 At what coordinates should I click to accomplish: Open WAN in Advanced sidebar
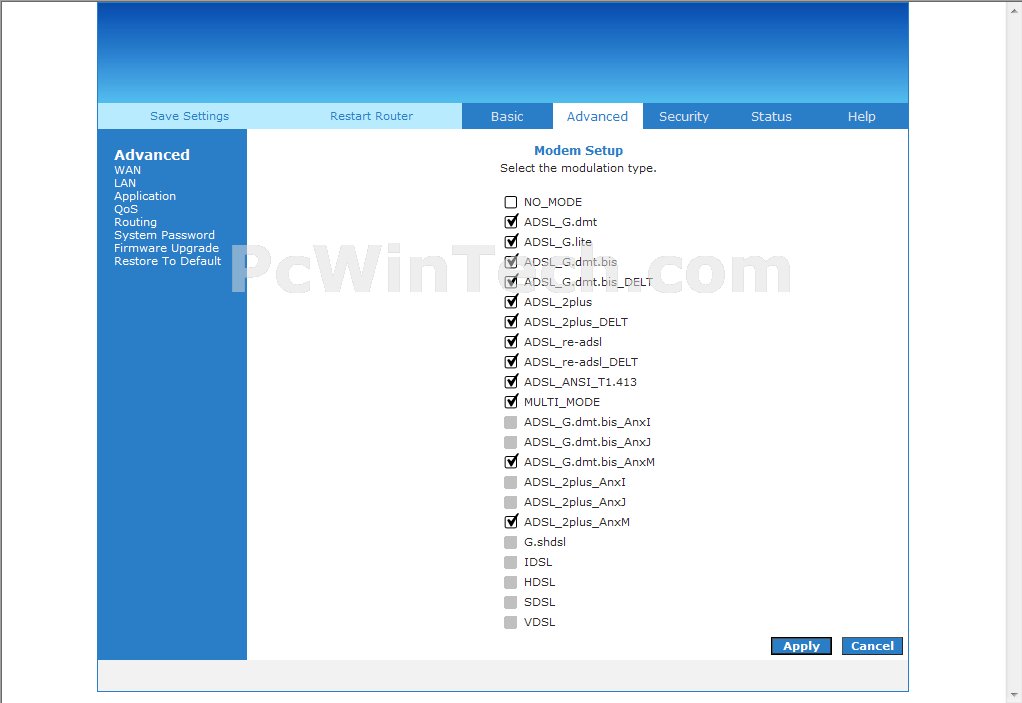(x=127, y=170)
